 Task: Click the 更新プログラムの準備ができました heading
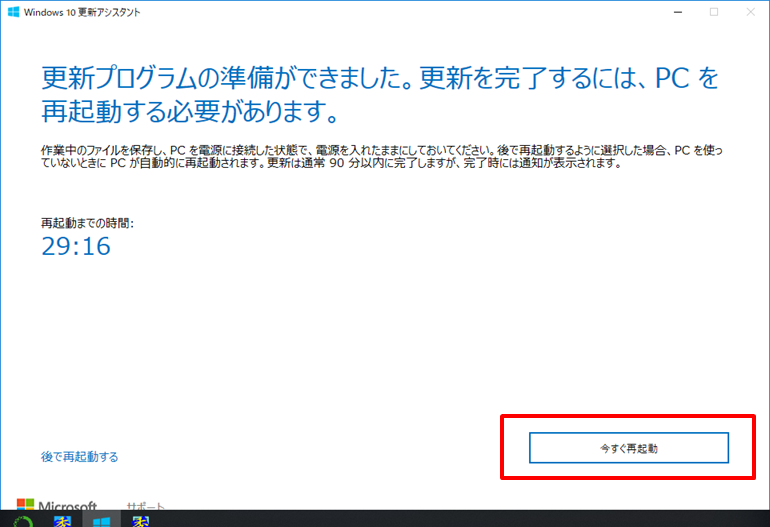pyautogui.click(x=380, y=94)
